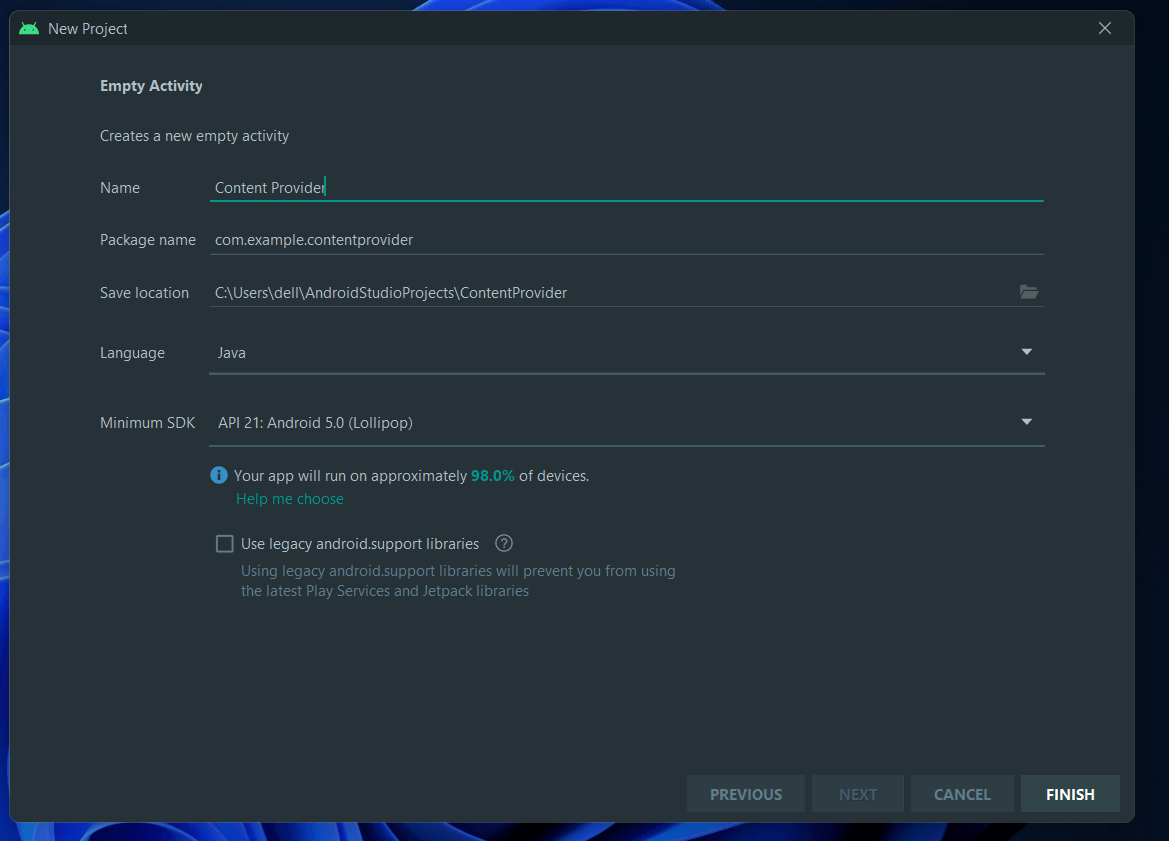Enable Use legacy android.support libraries
Screen dimensions: 1169x841
point(224,543)
